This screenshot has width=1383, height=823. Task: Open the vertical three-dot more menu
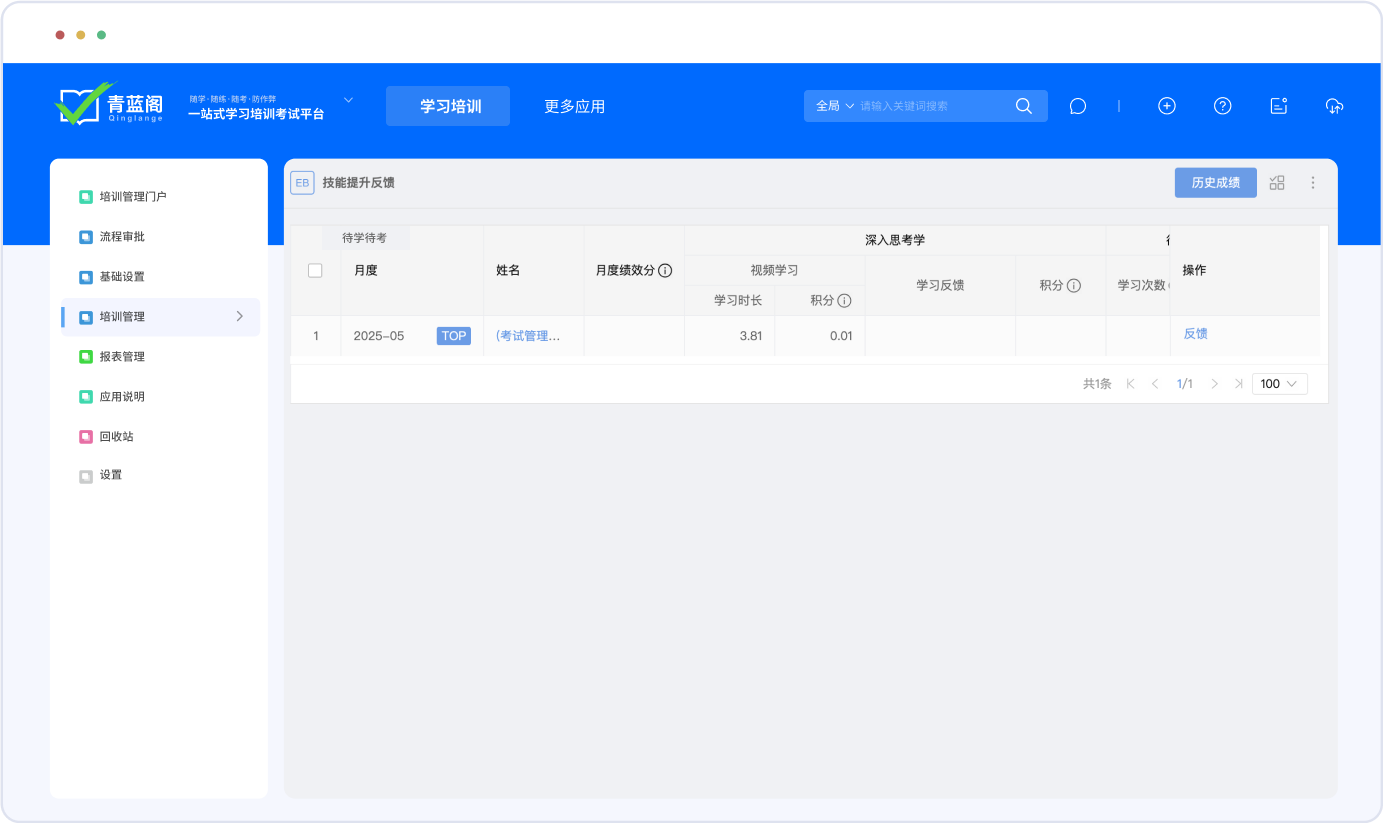pos(1313,183)
